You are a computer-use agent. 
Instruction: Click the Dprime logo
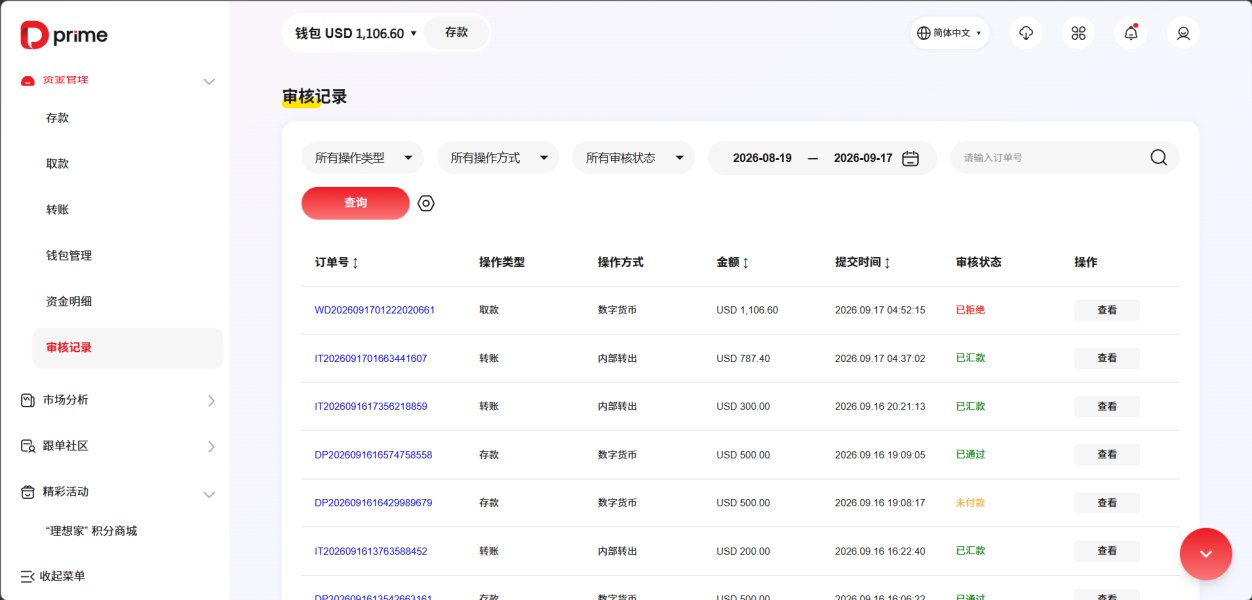tap(64, 35)
